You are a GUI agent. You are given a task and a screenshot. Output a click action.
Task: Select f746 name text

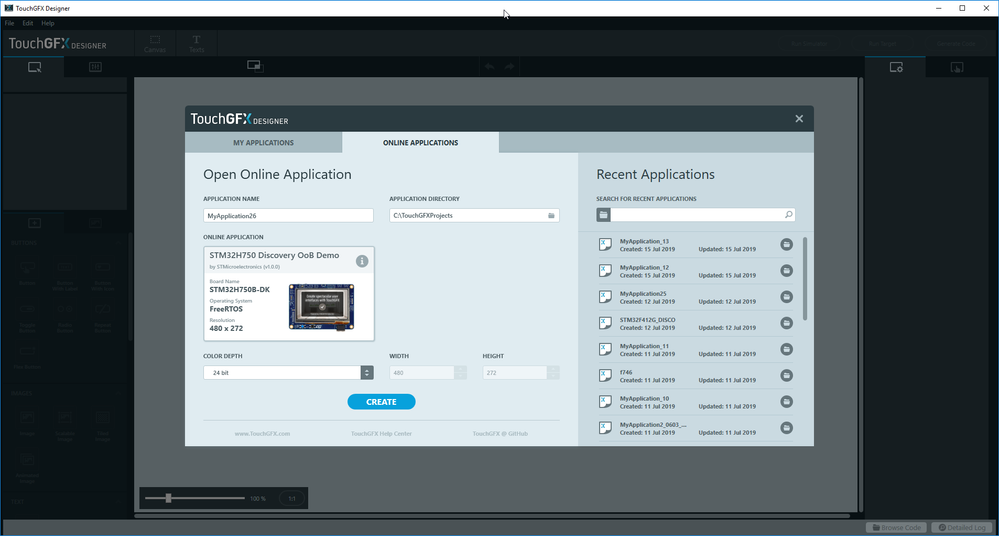pyautogui.click(x=626, y=372)
